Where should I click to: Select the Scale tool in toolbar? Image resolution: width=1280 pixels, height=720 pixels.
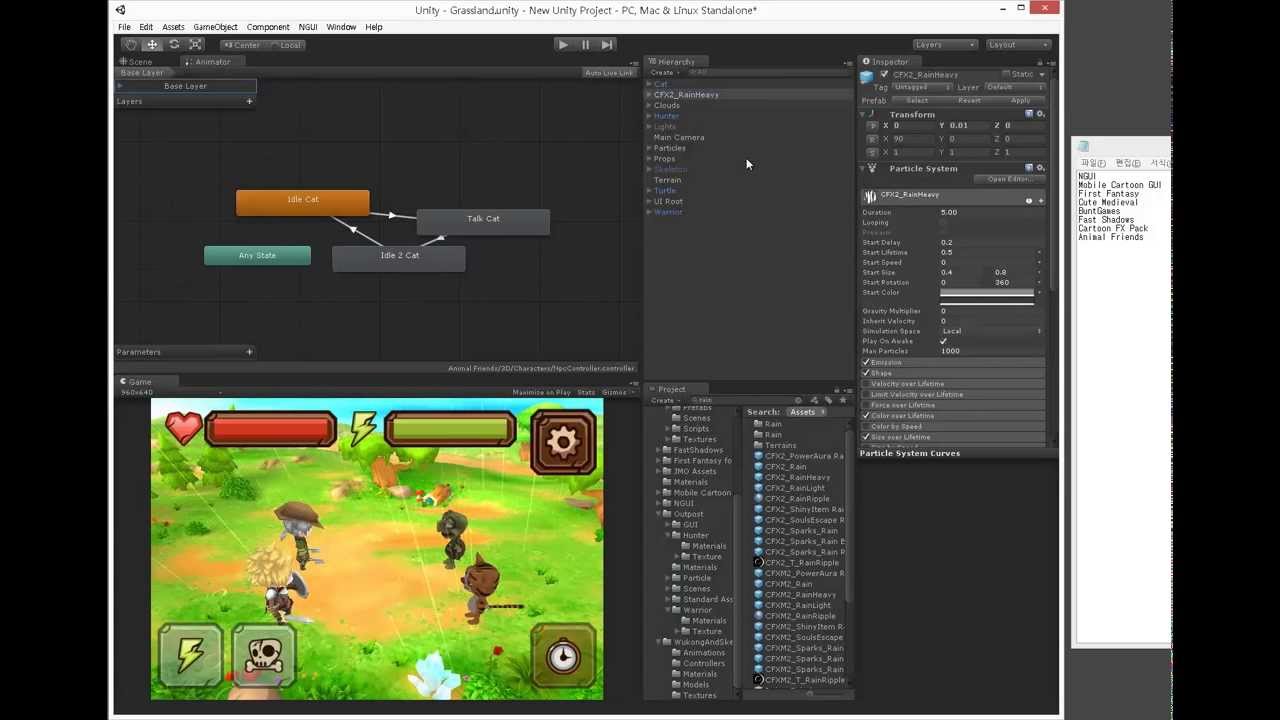[x=196, y=44]
